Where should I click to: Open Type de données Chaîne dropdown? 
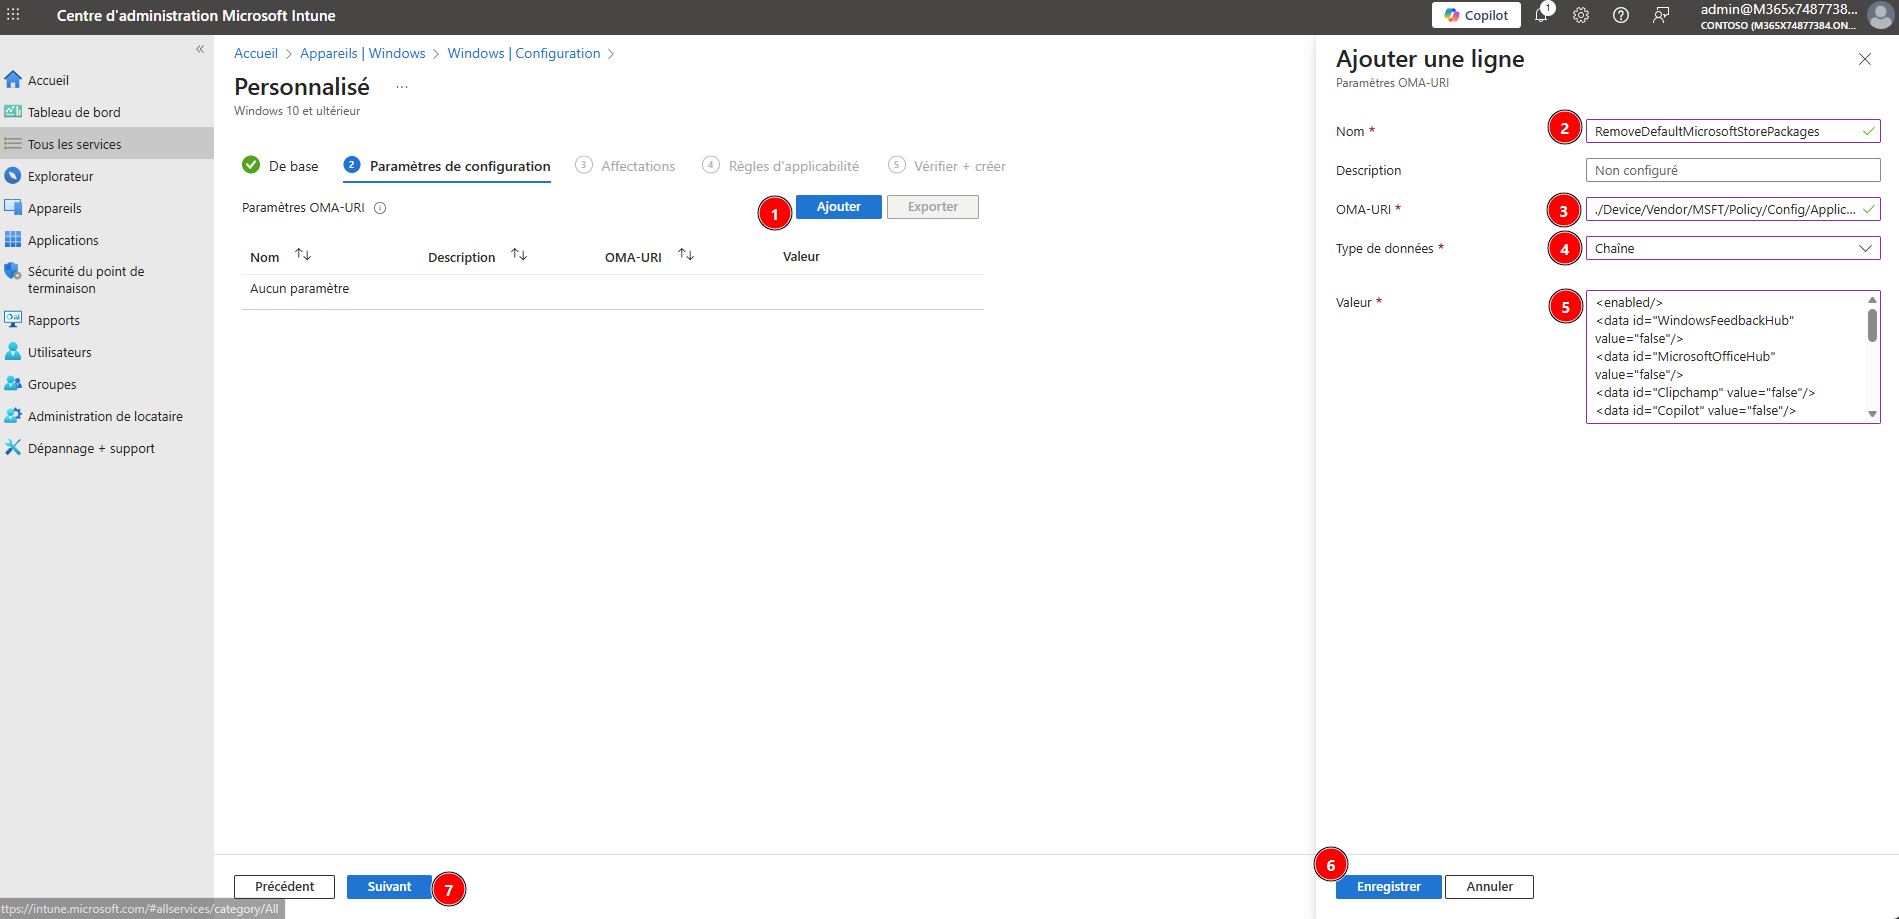[x=1733, y=248]
